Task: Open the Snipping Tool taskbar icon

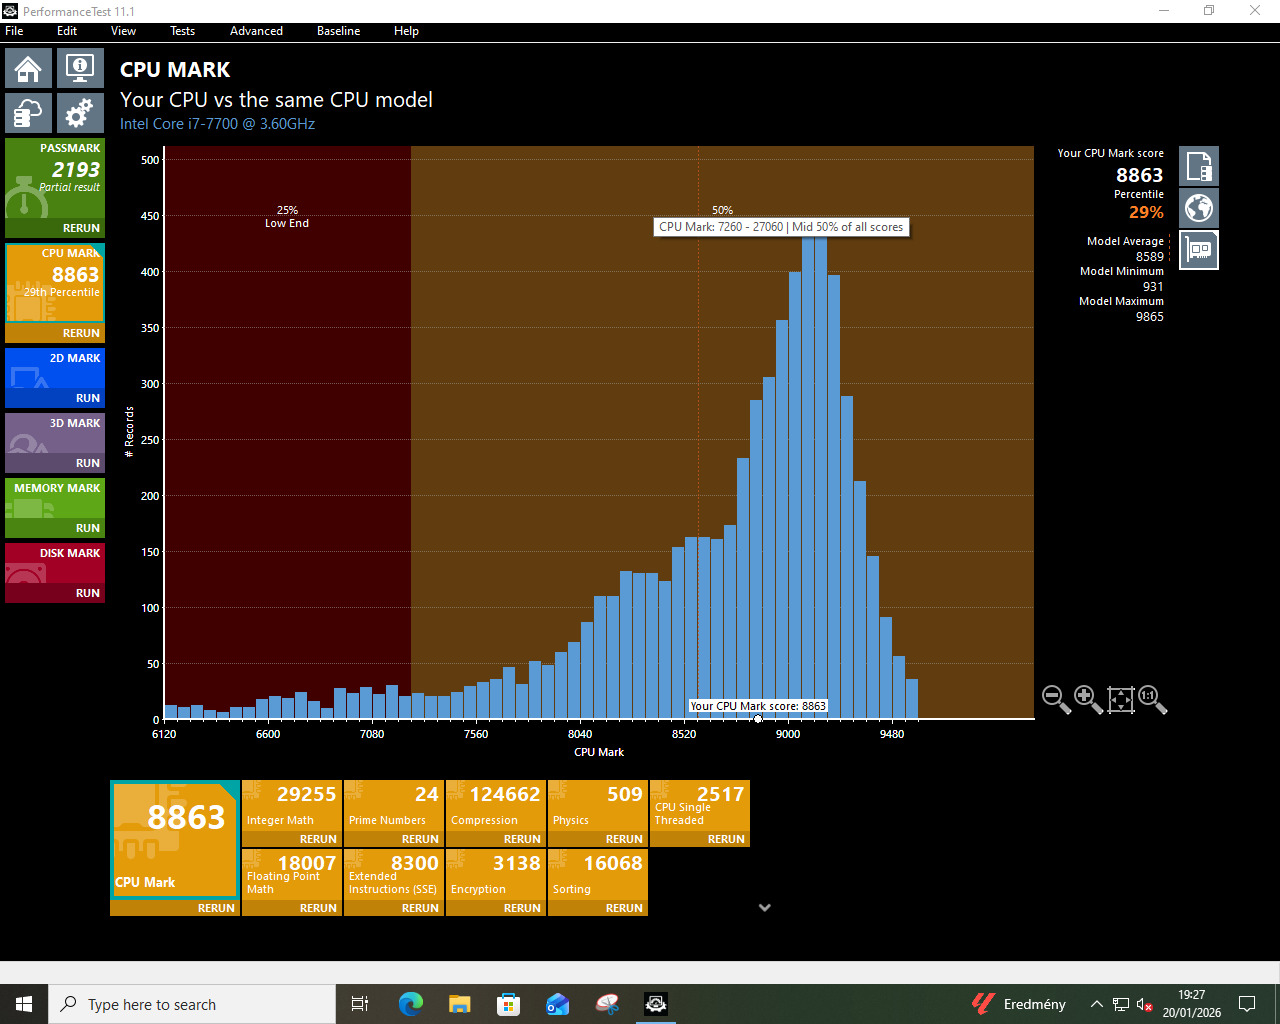Action: [607, 1004]
